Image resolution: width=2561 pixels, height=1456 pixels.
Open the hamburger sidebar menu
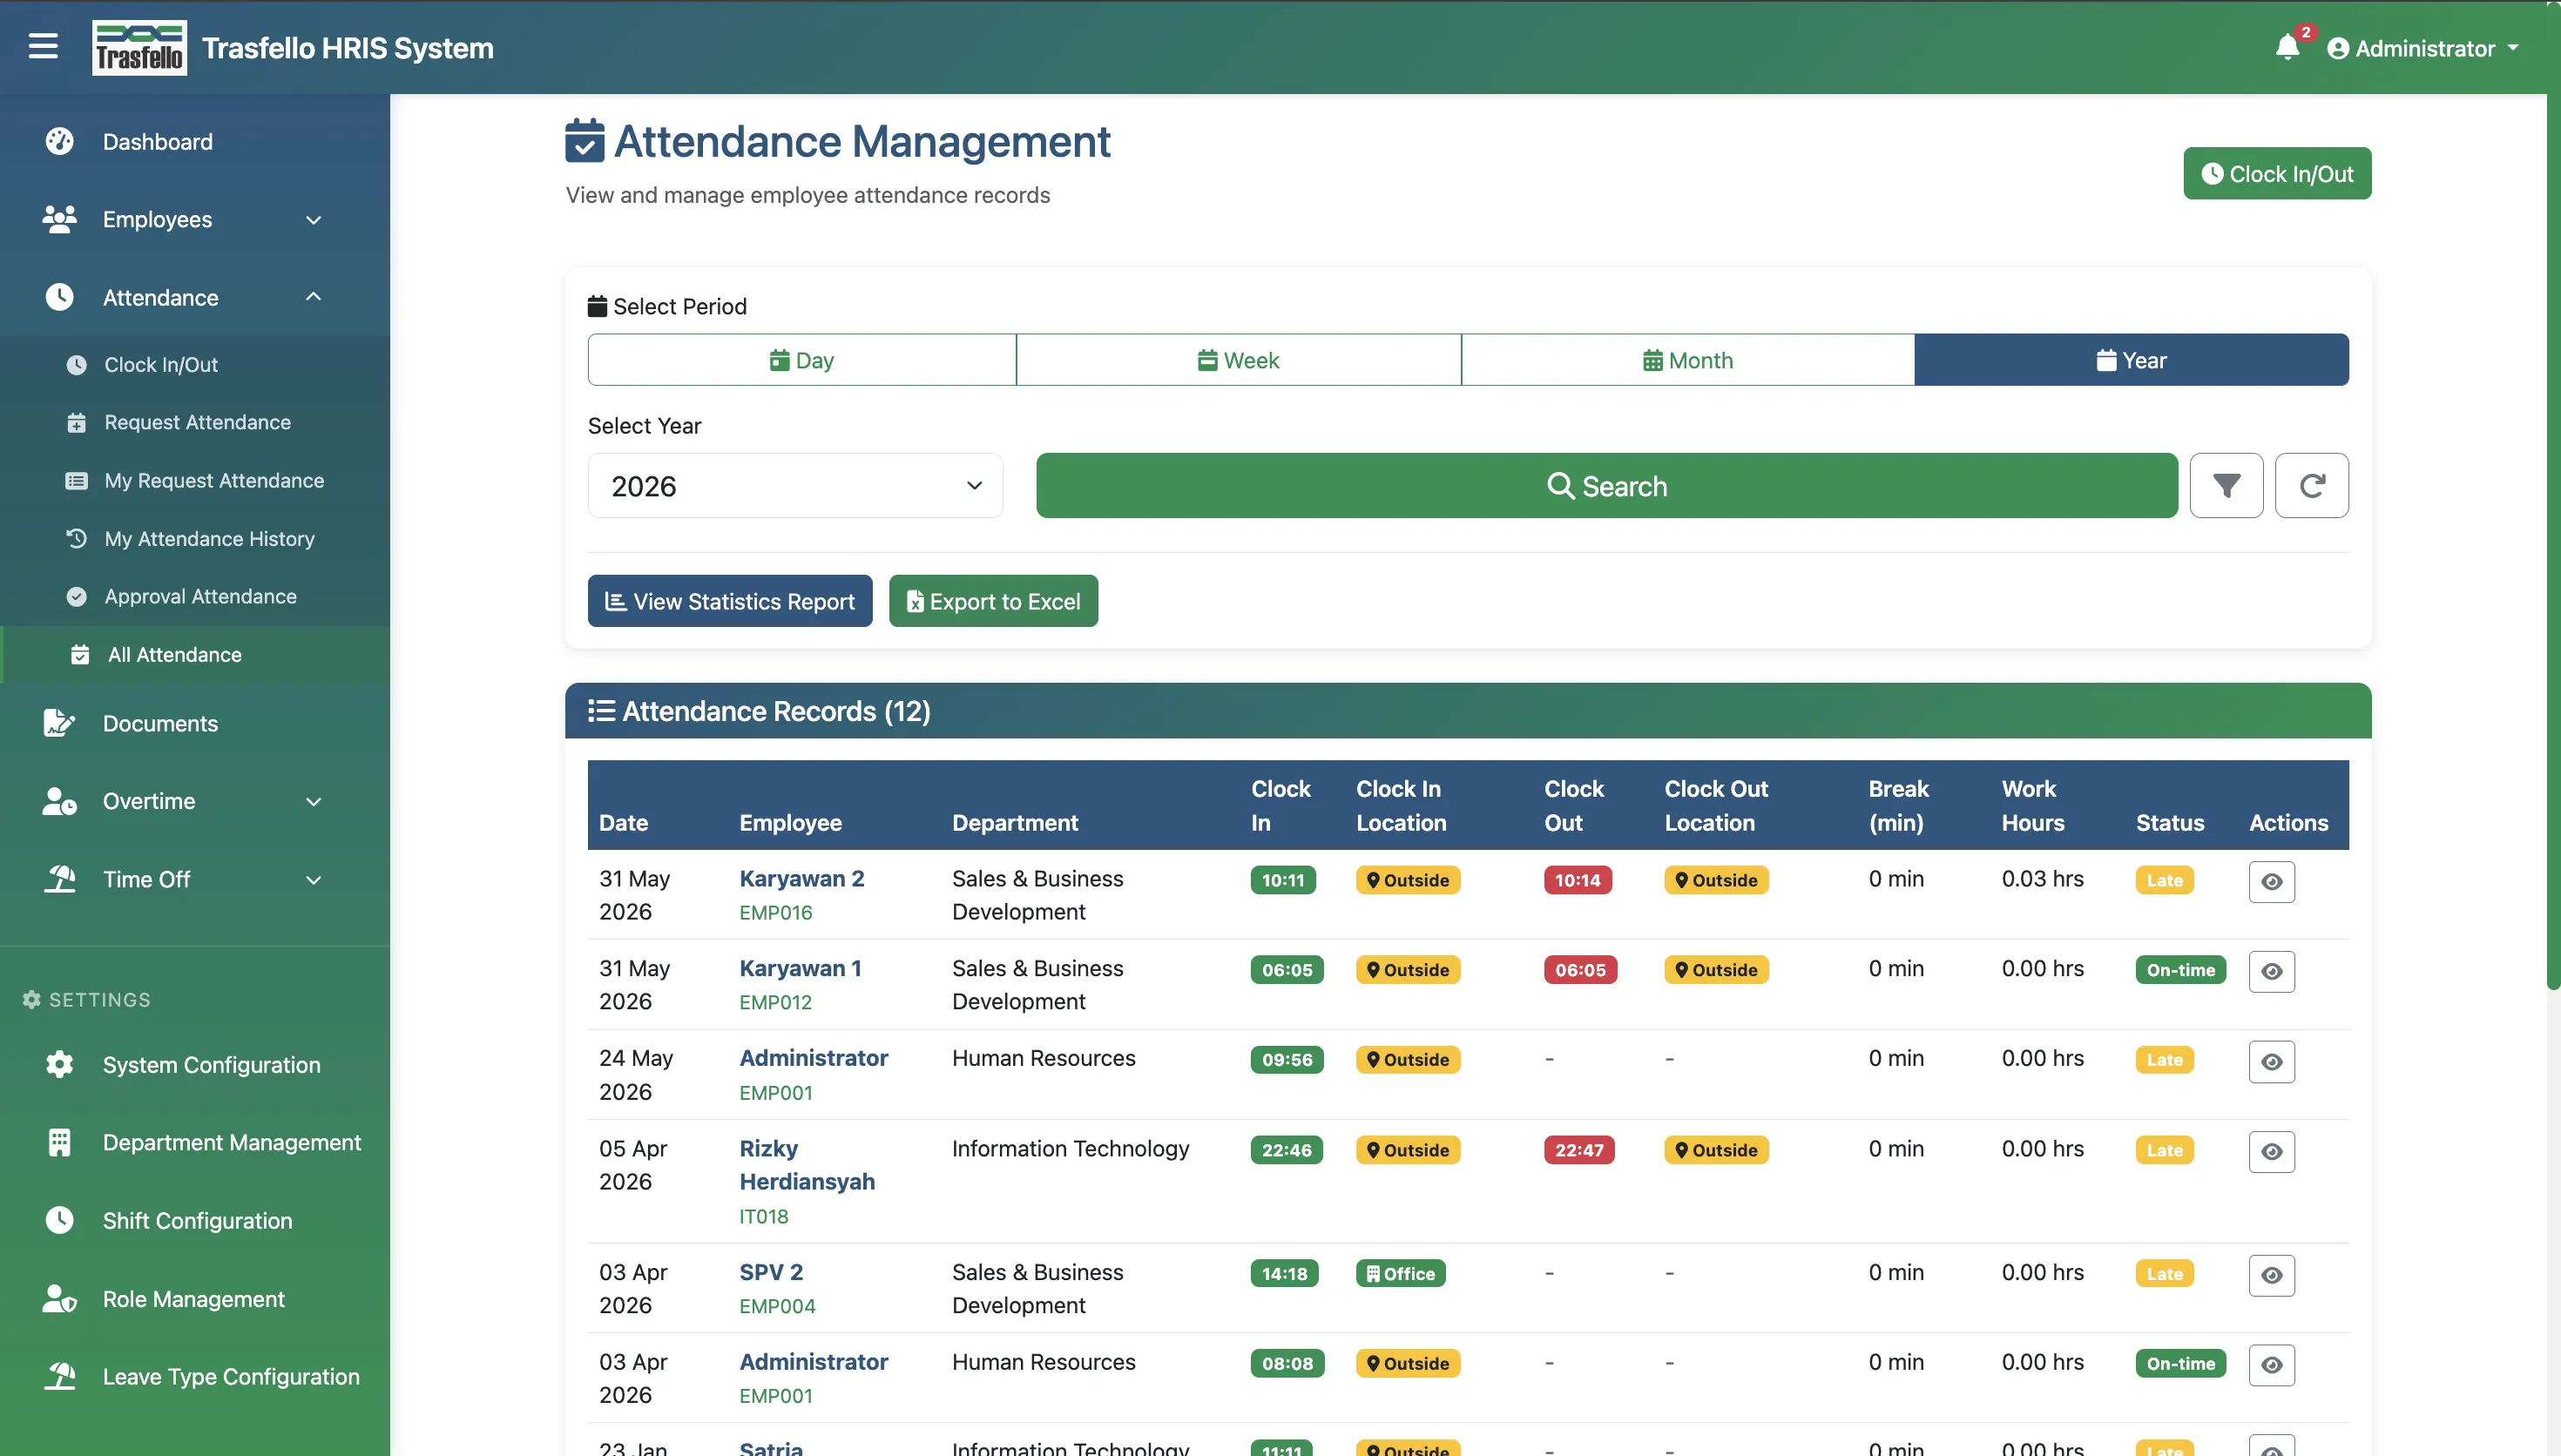tap(43, 47)
